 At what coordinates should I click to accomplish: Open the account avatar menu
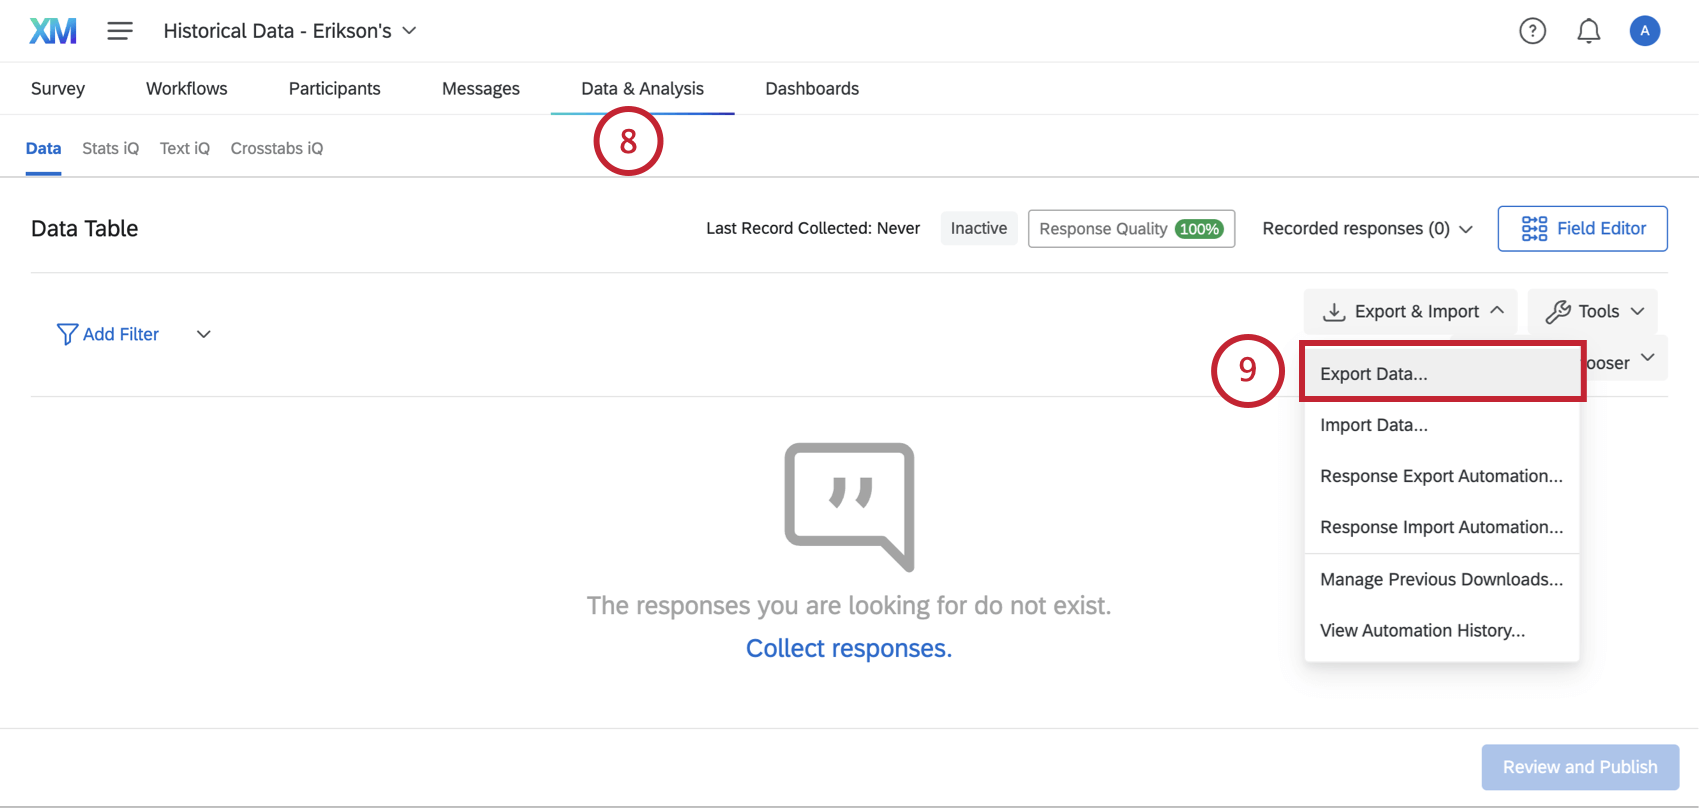(1644, 31)
